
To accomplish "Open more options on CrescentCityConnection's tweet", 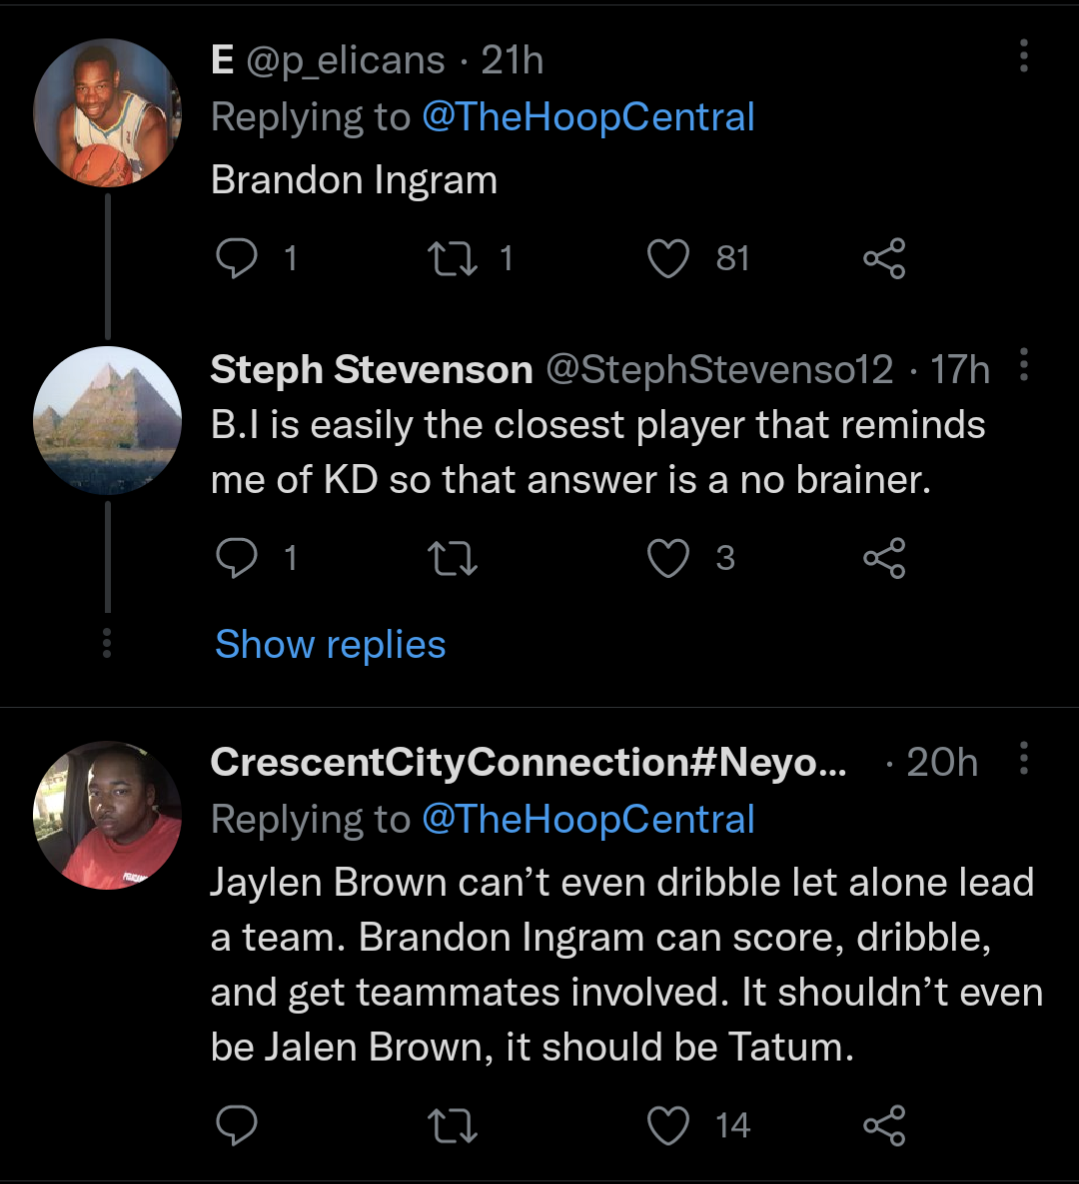I will (x=1023, y=758).
